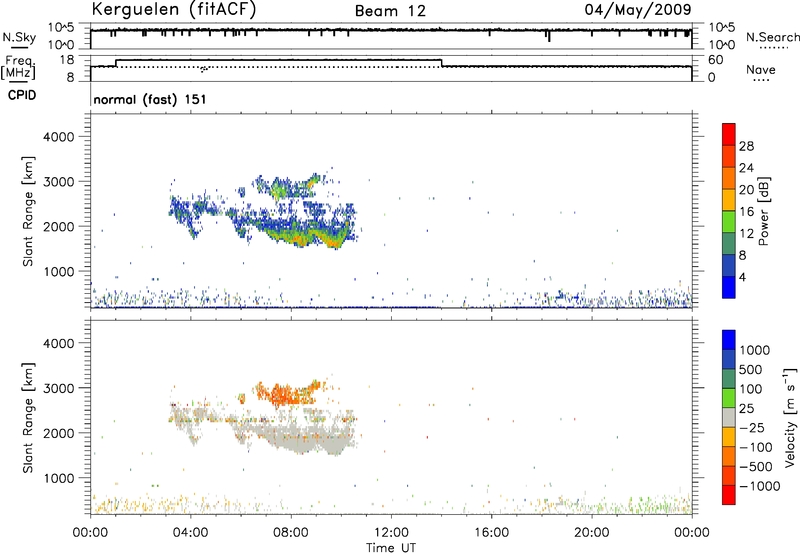Click the CPID label
Viewport: 800px width, 554px height.
pyautogui.click(x=22, y=95)
